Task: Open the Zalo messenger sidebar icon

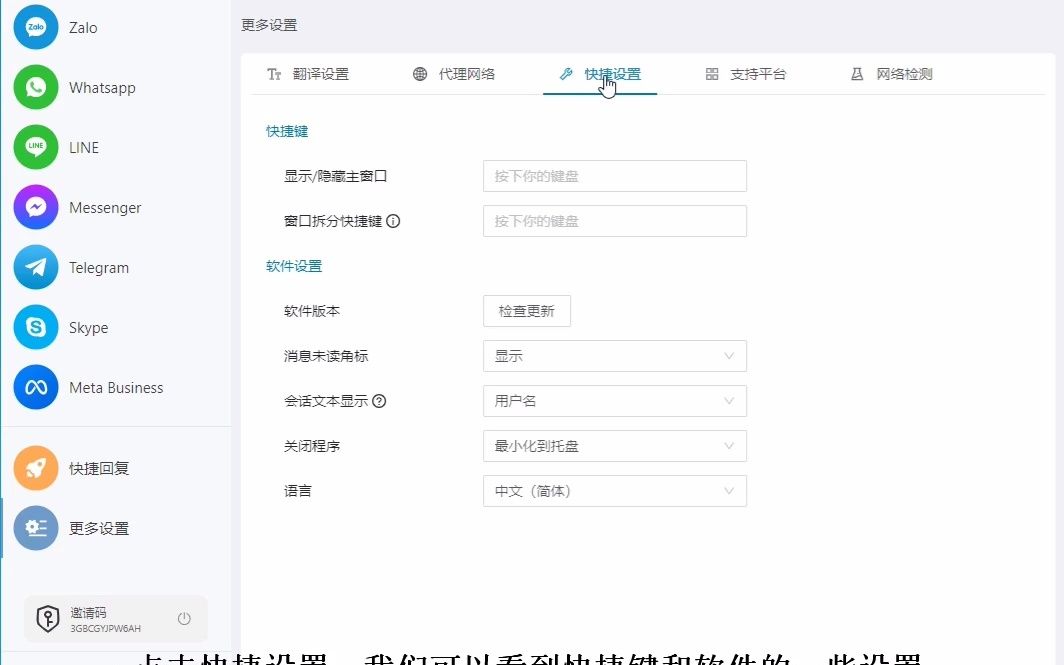Action: [x=36, y=28]
